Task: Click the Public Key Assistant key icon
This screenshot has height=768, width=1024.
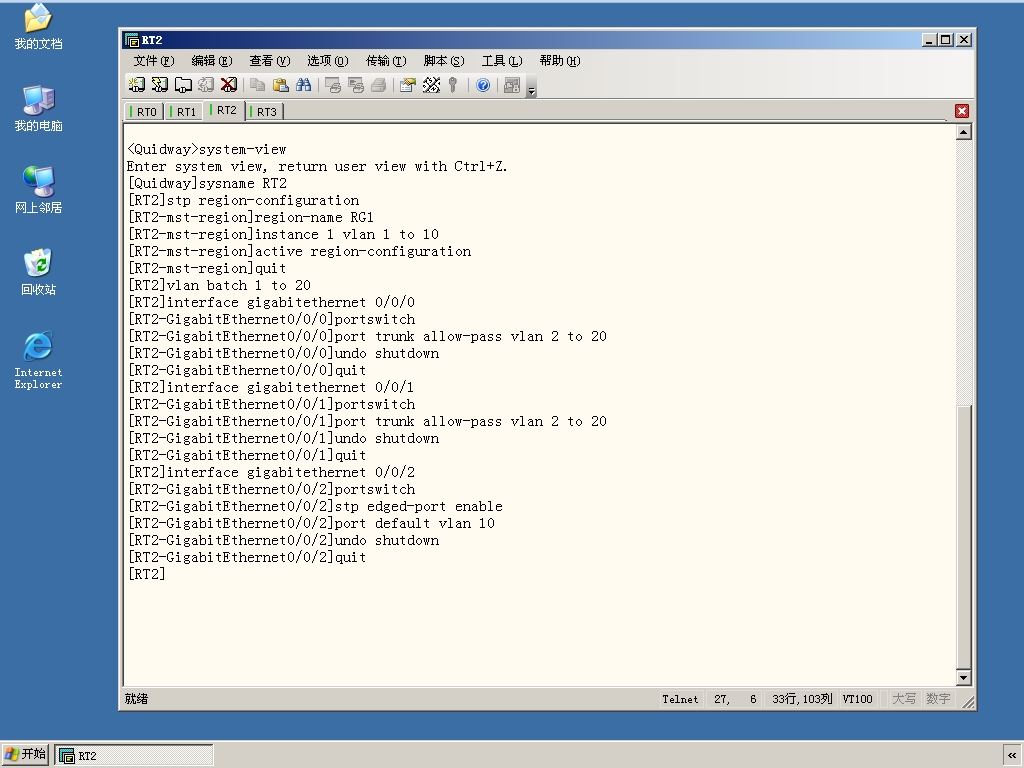Action: [x=453, y=85]
